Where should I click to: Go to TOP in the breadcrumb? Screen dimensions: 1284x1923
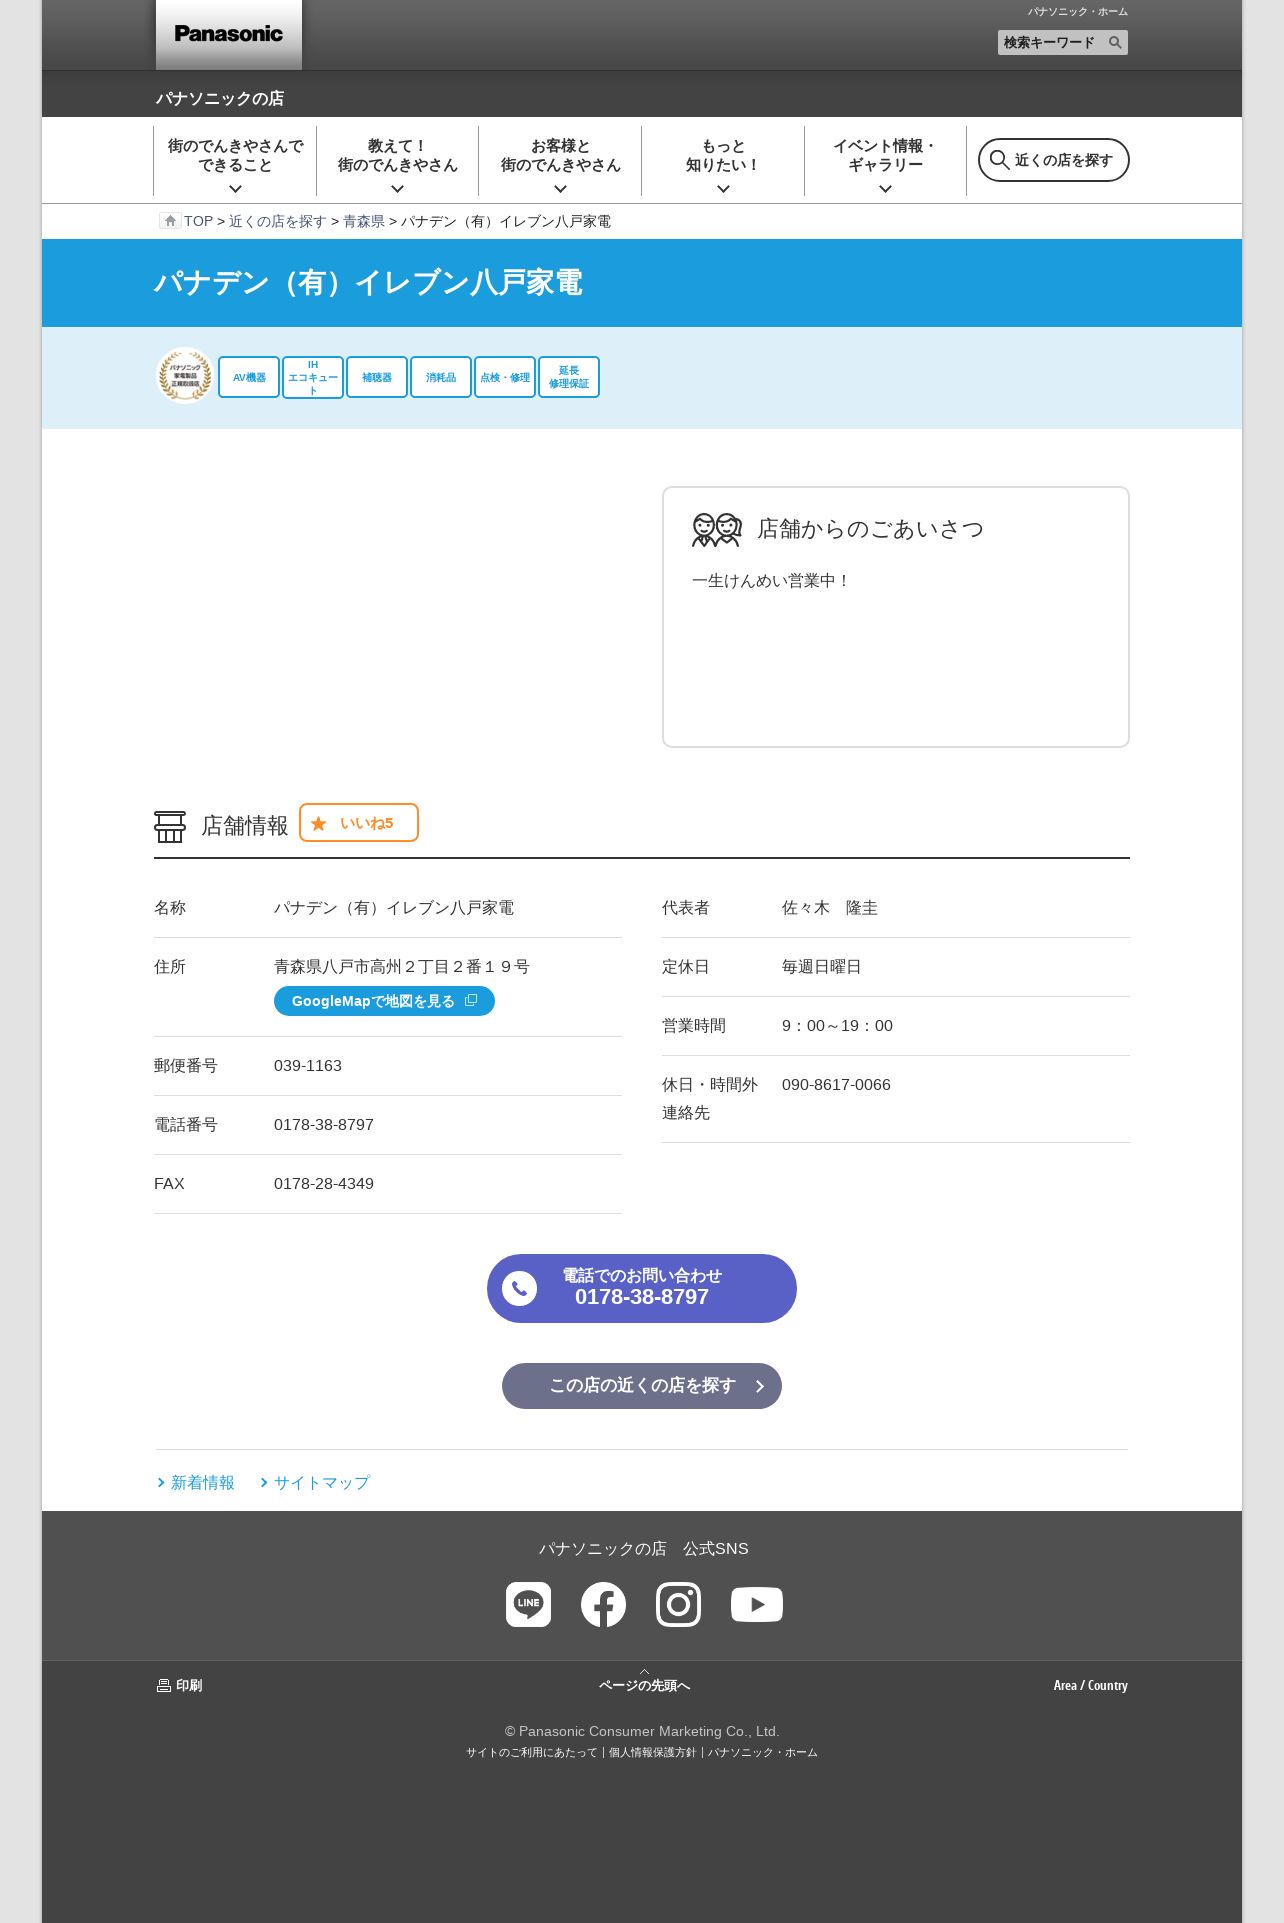[198, 221]
